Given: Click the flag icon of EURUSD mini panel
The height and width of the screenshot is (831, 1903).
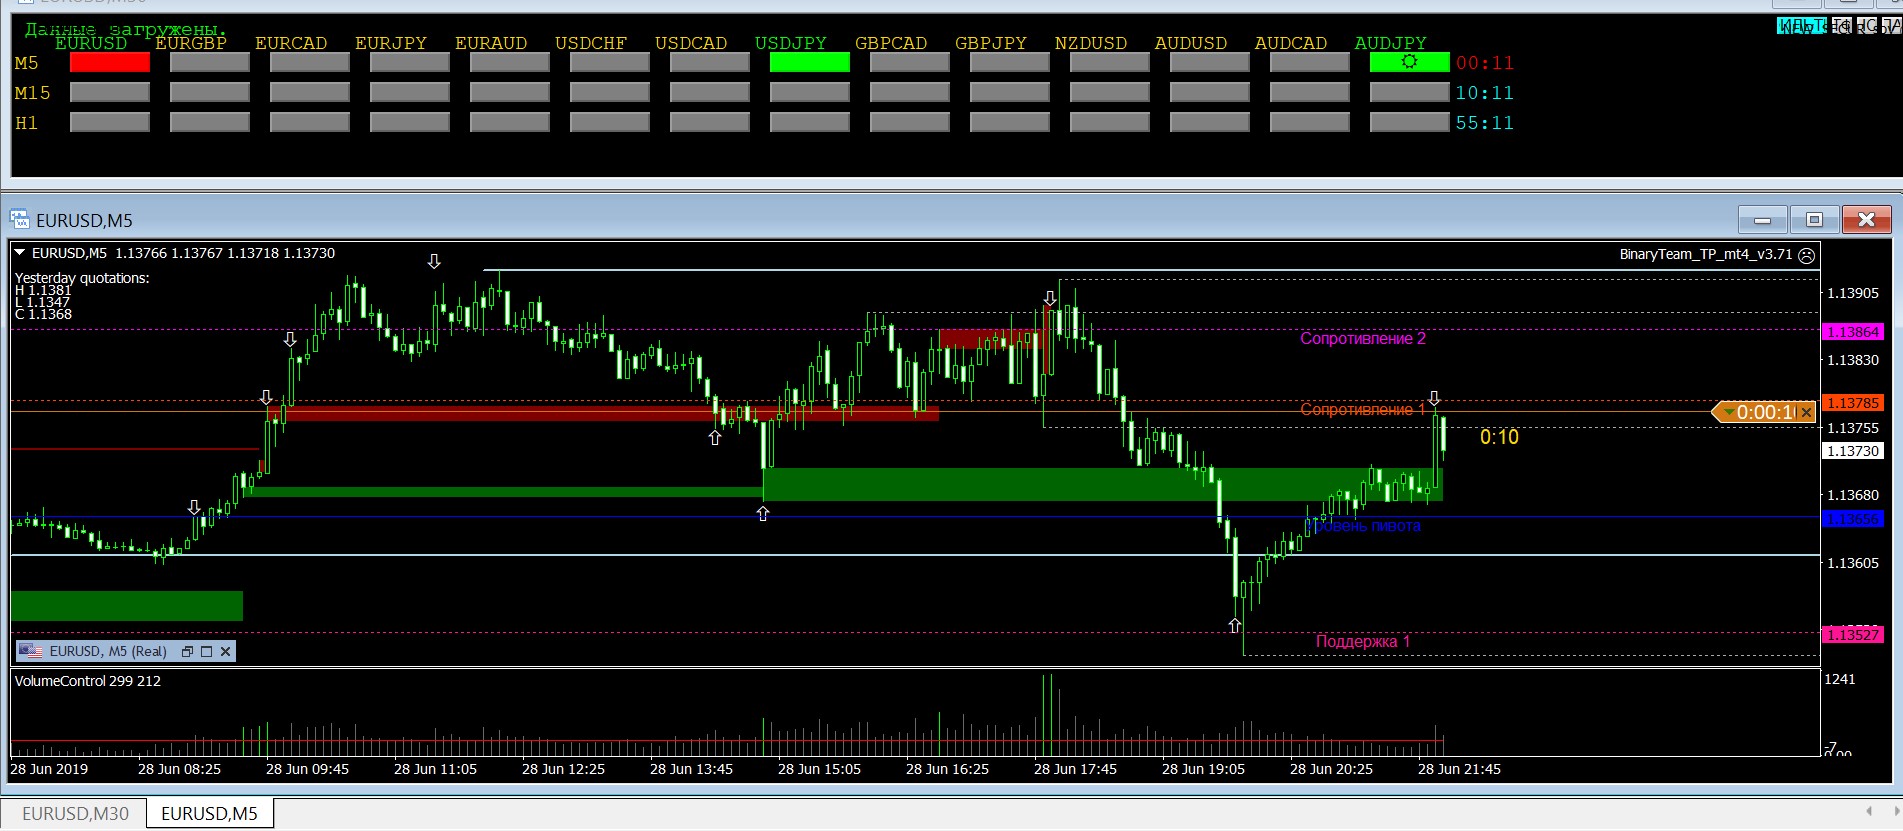Looking at the screenshot, I should (x=32, y=651).
